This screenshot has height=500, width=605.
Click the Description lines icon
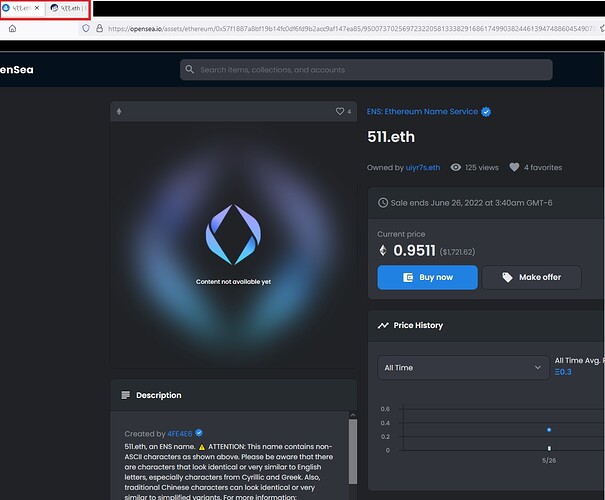point(125,395)
